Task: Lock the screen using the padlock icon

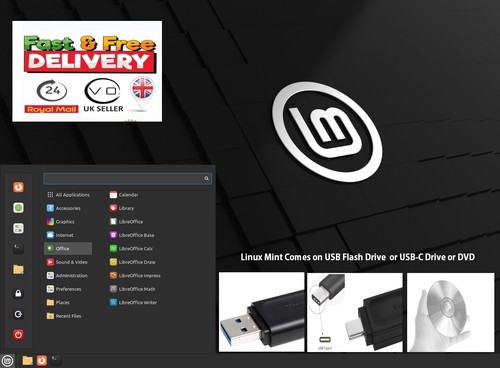Action: click(18, 293)
